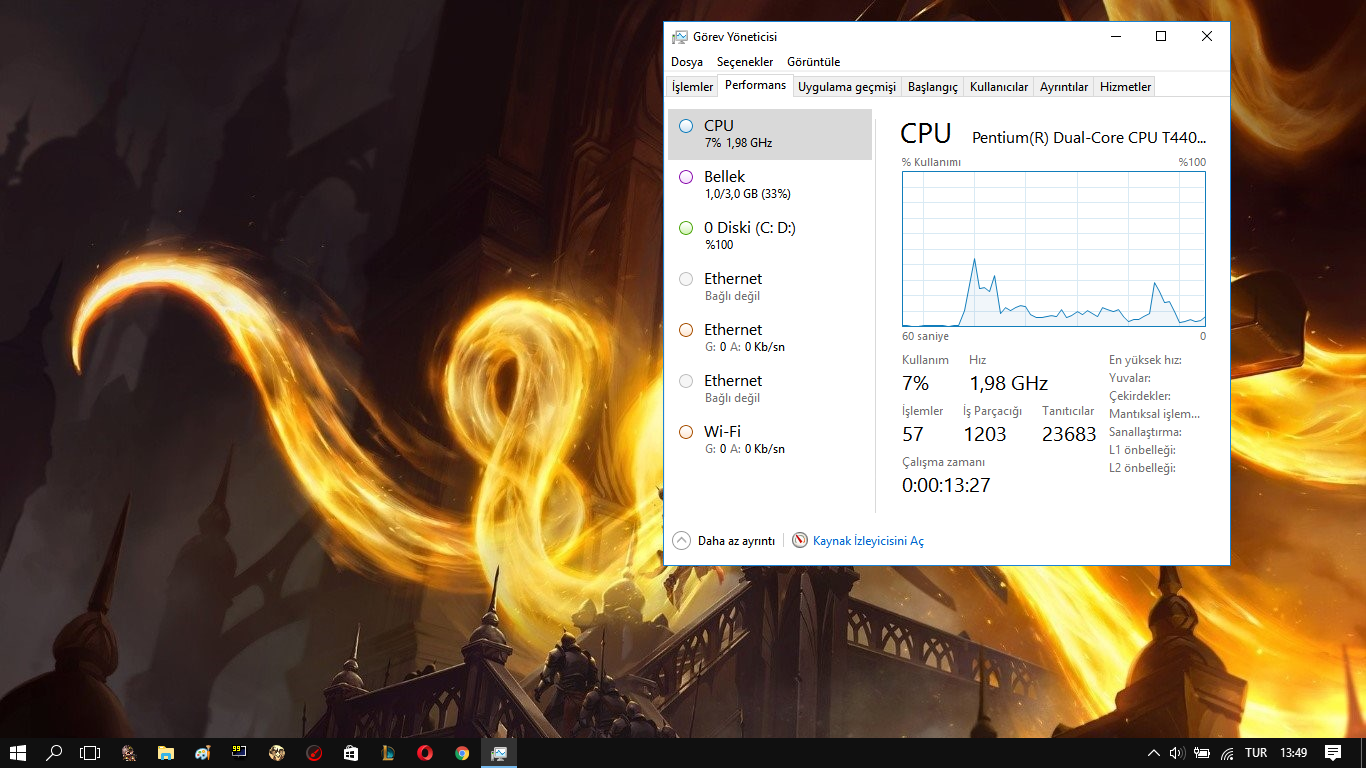Open the clock showing 13:49
Screen dimensions: 1366x768
(x=1294, y=753)
